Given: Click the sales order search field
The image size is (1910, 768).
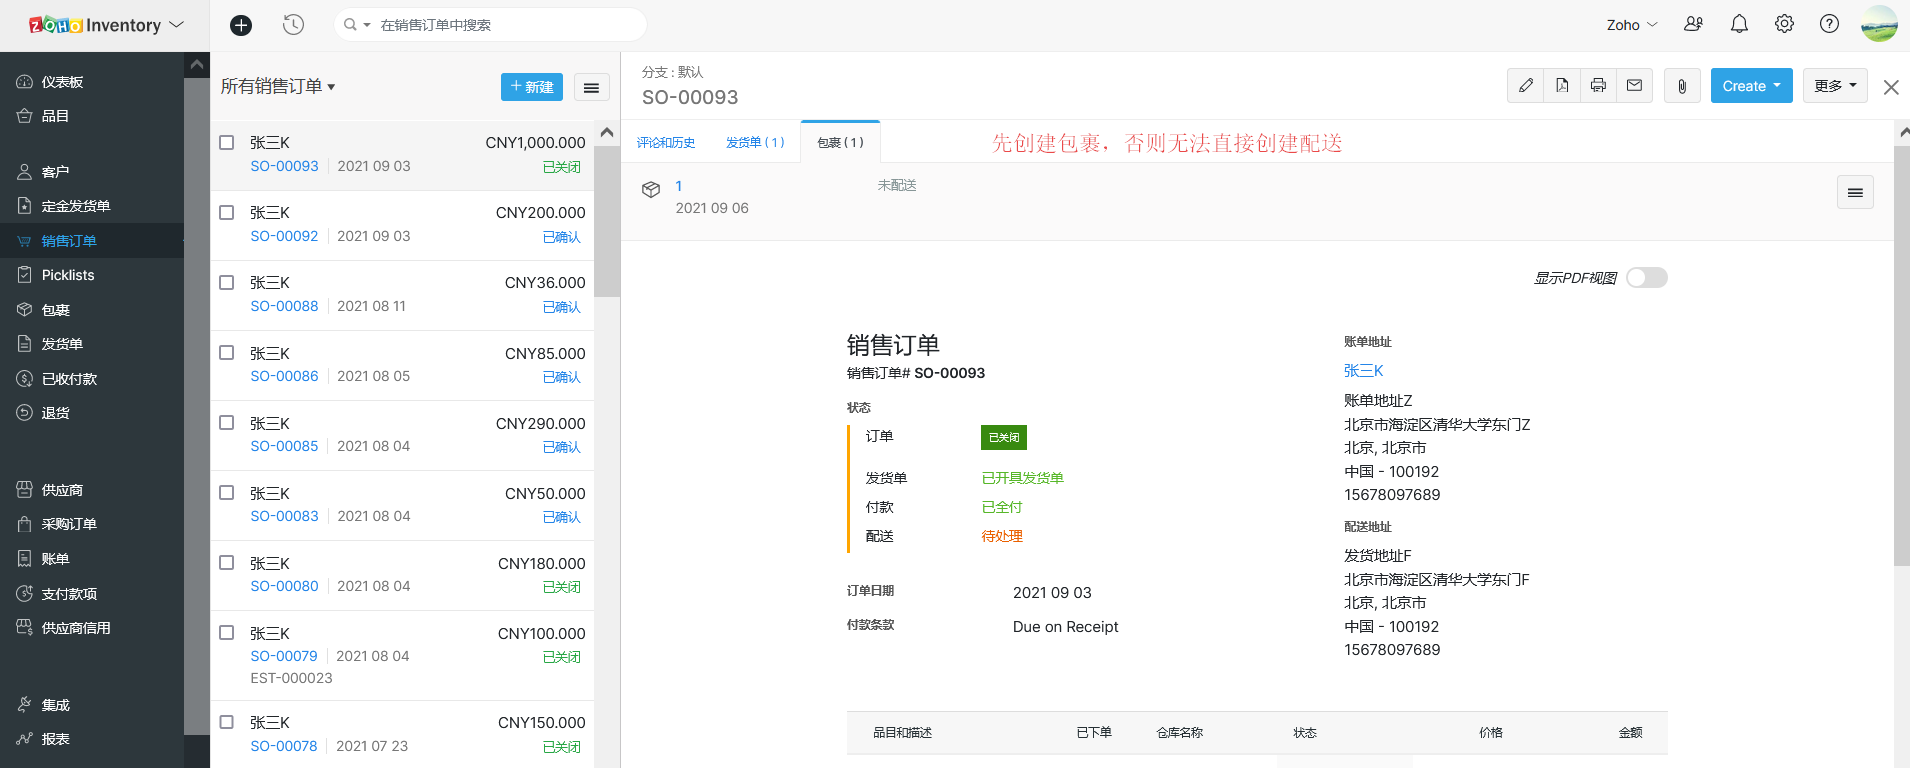Looking at the screenshot, I should click(x=500, y=25).
